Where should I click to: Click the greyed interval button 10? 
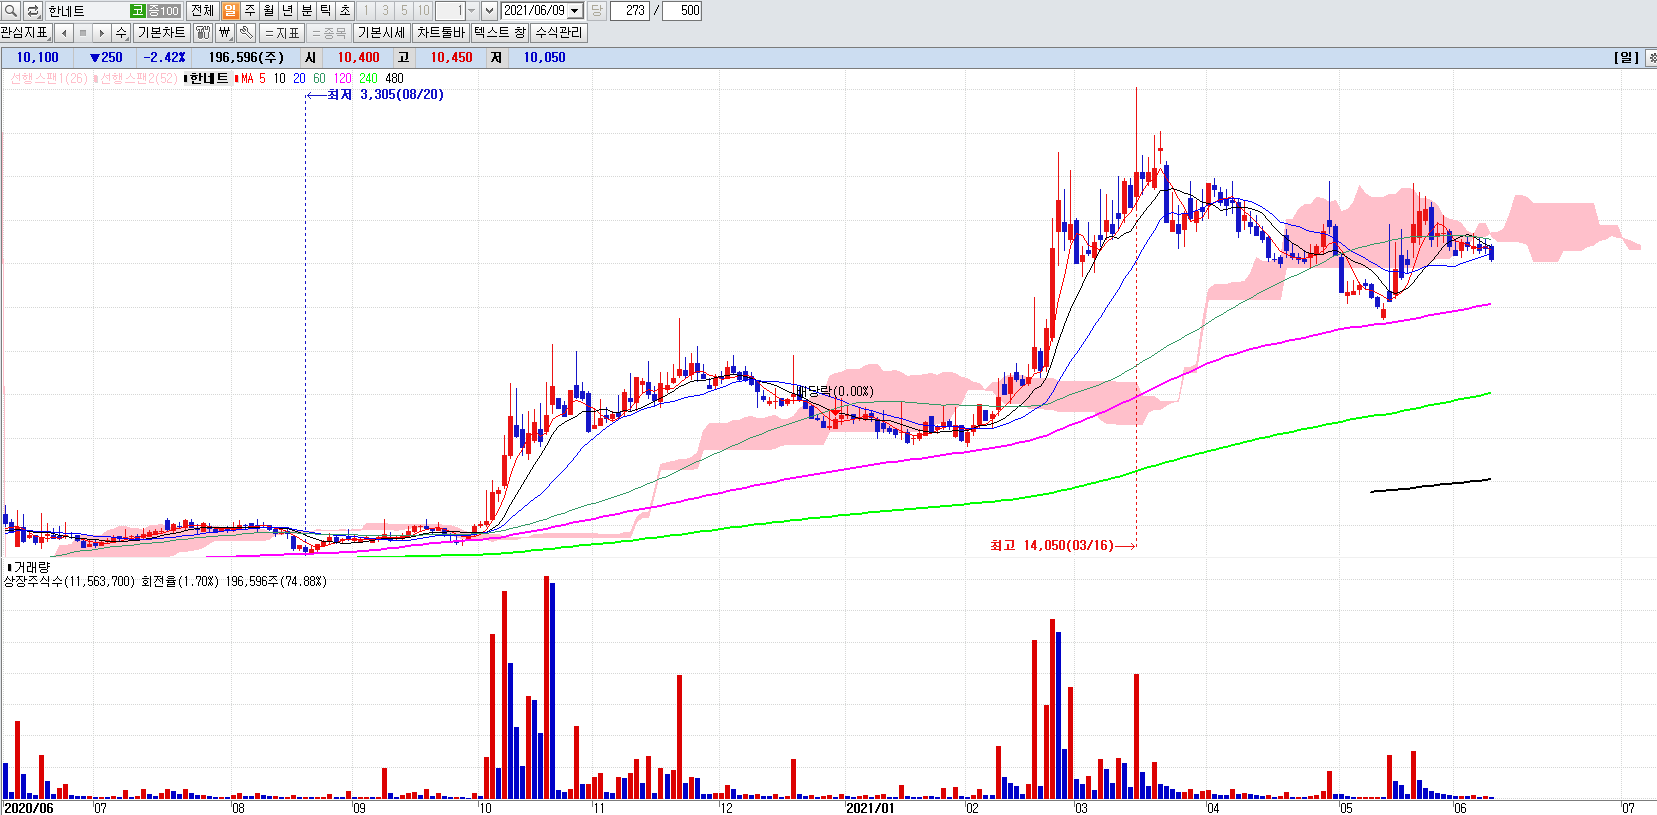pos(423,10)
